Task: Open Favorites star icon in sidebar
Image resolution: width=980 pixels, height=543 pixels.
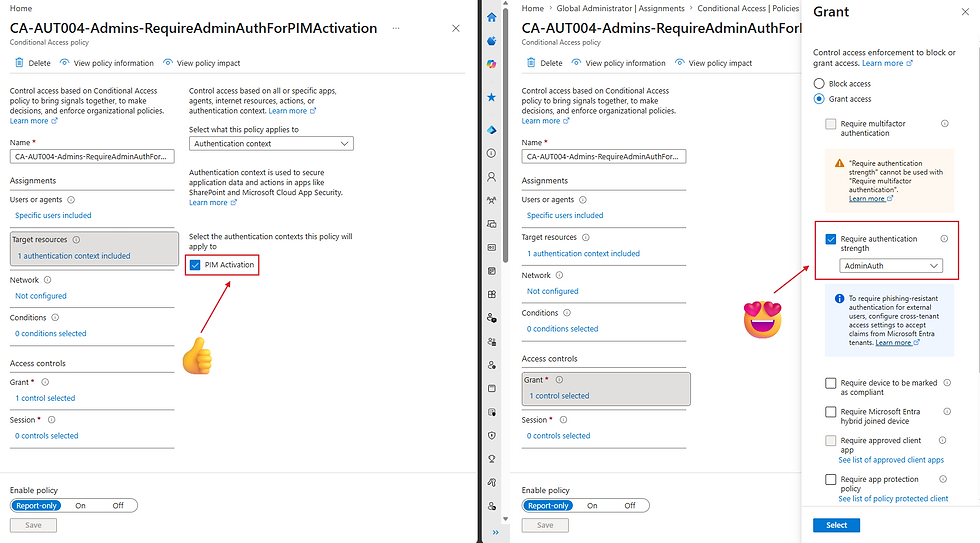Action: pos(492,97)
